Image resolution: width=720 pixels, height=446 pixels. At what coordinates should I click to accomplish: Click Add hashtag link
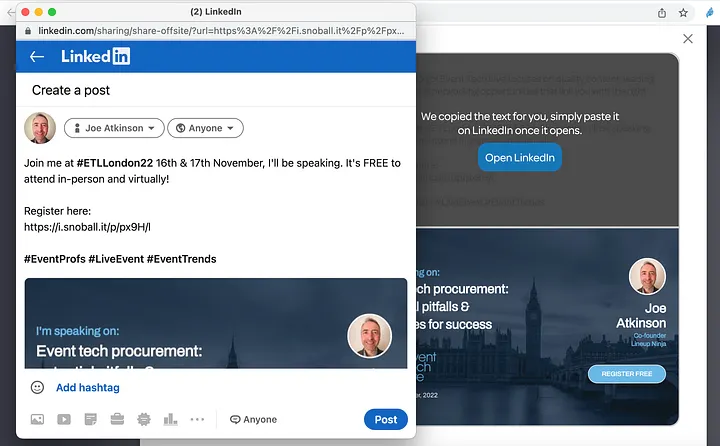pyautogui.click(x=88, y=388)
